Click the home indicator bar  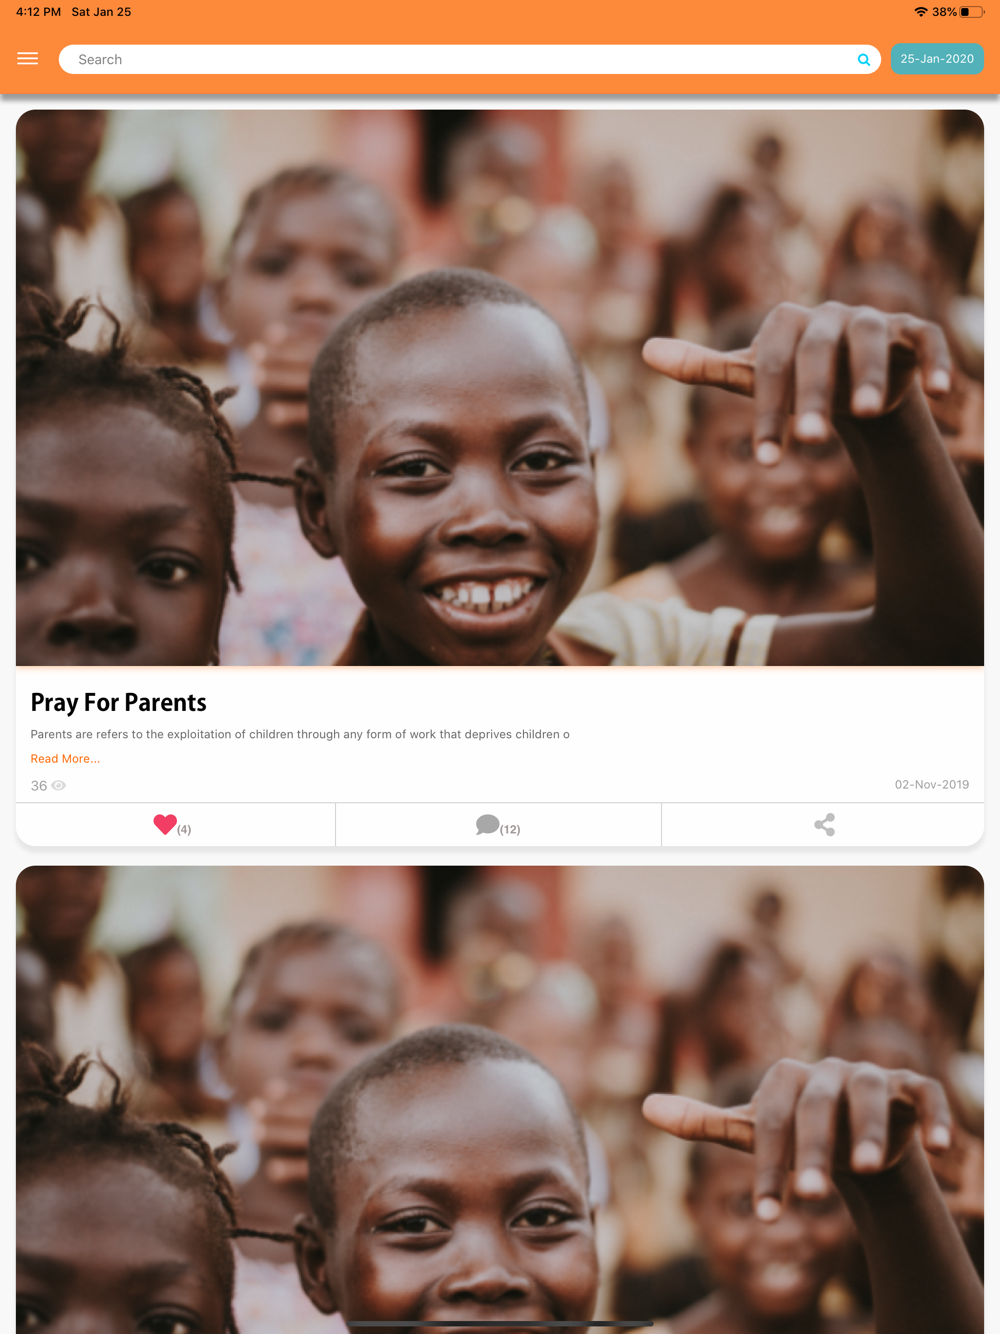500,1324
